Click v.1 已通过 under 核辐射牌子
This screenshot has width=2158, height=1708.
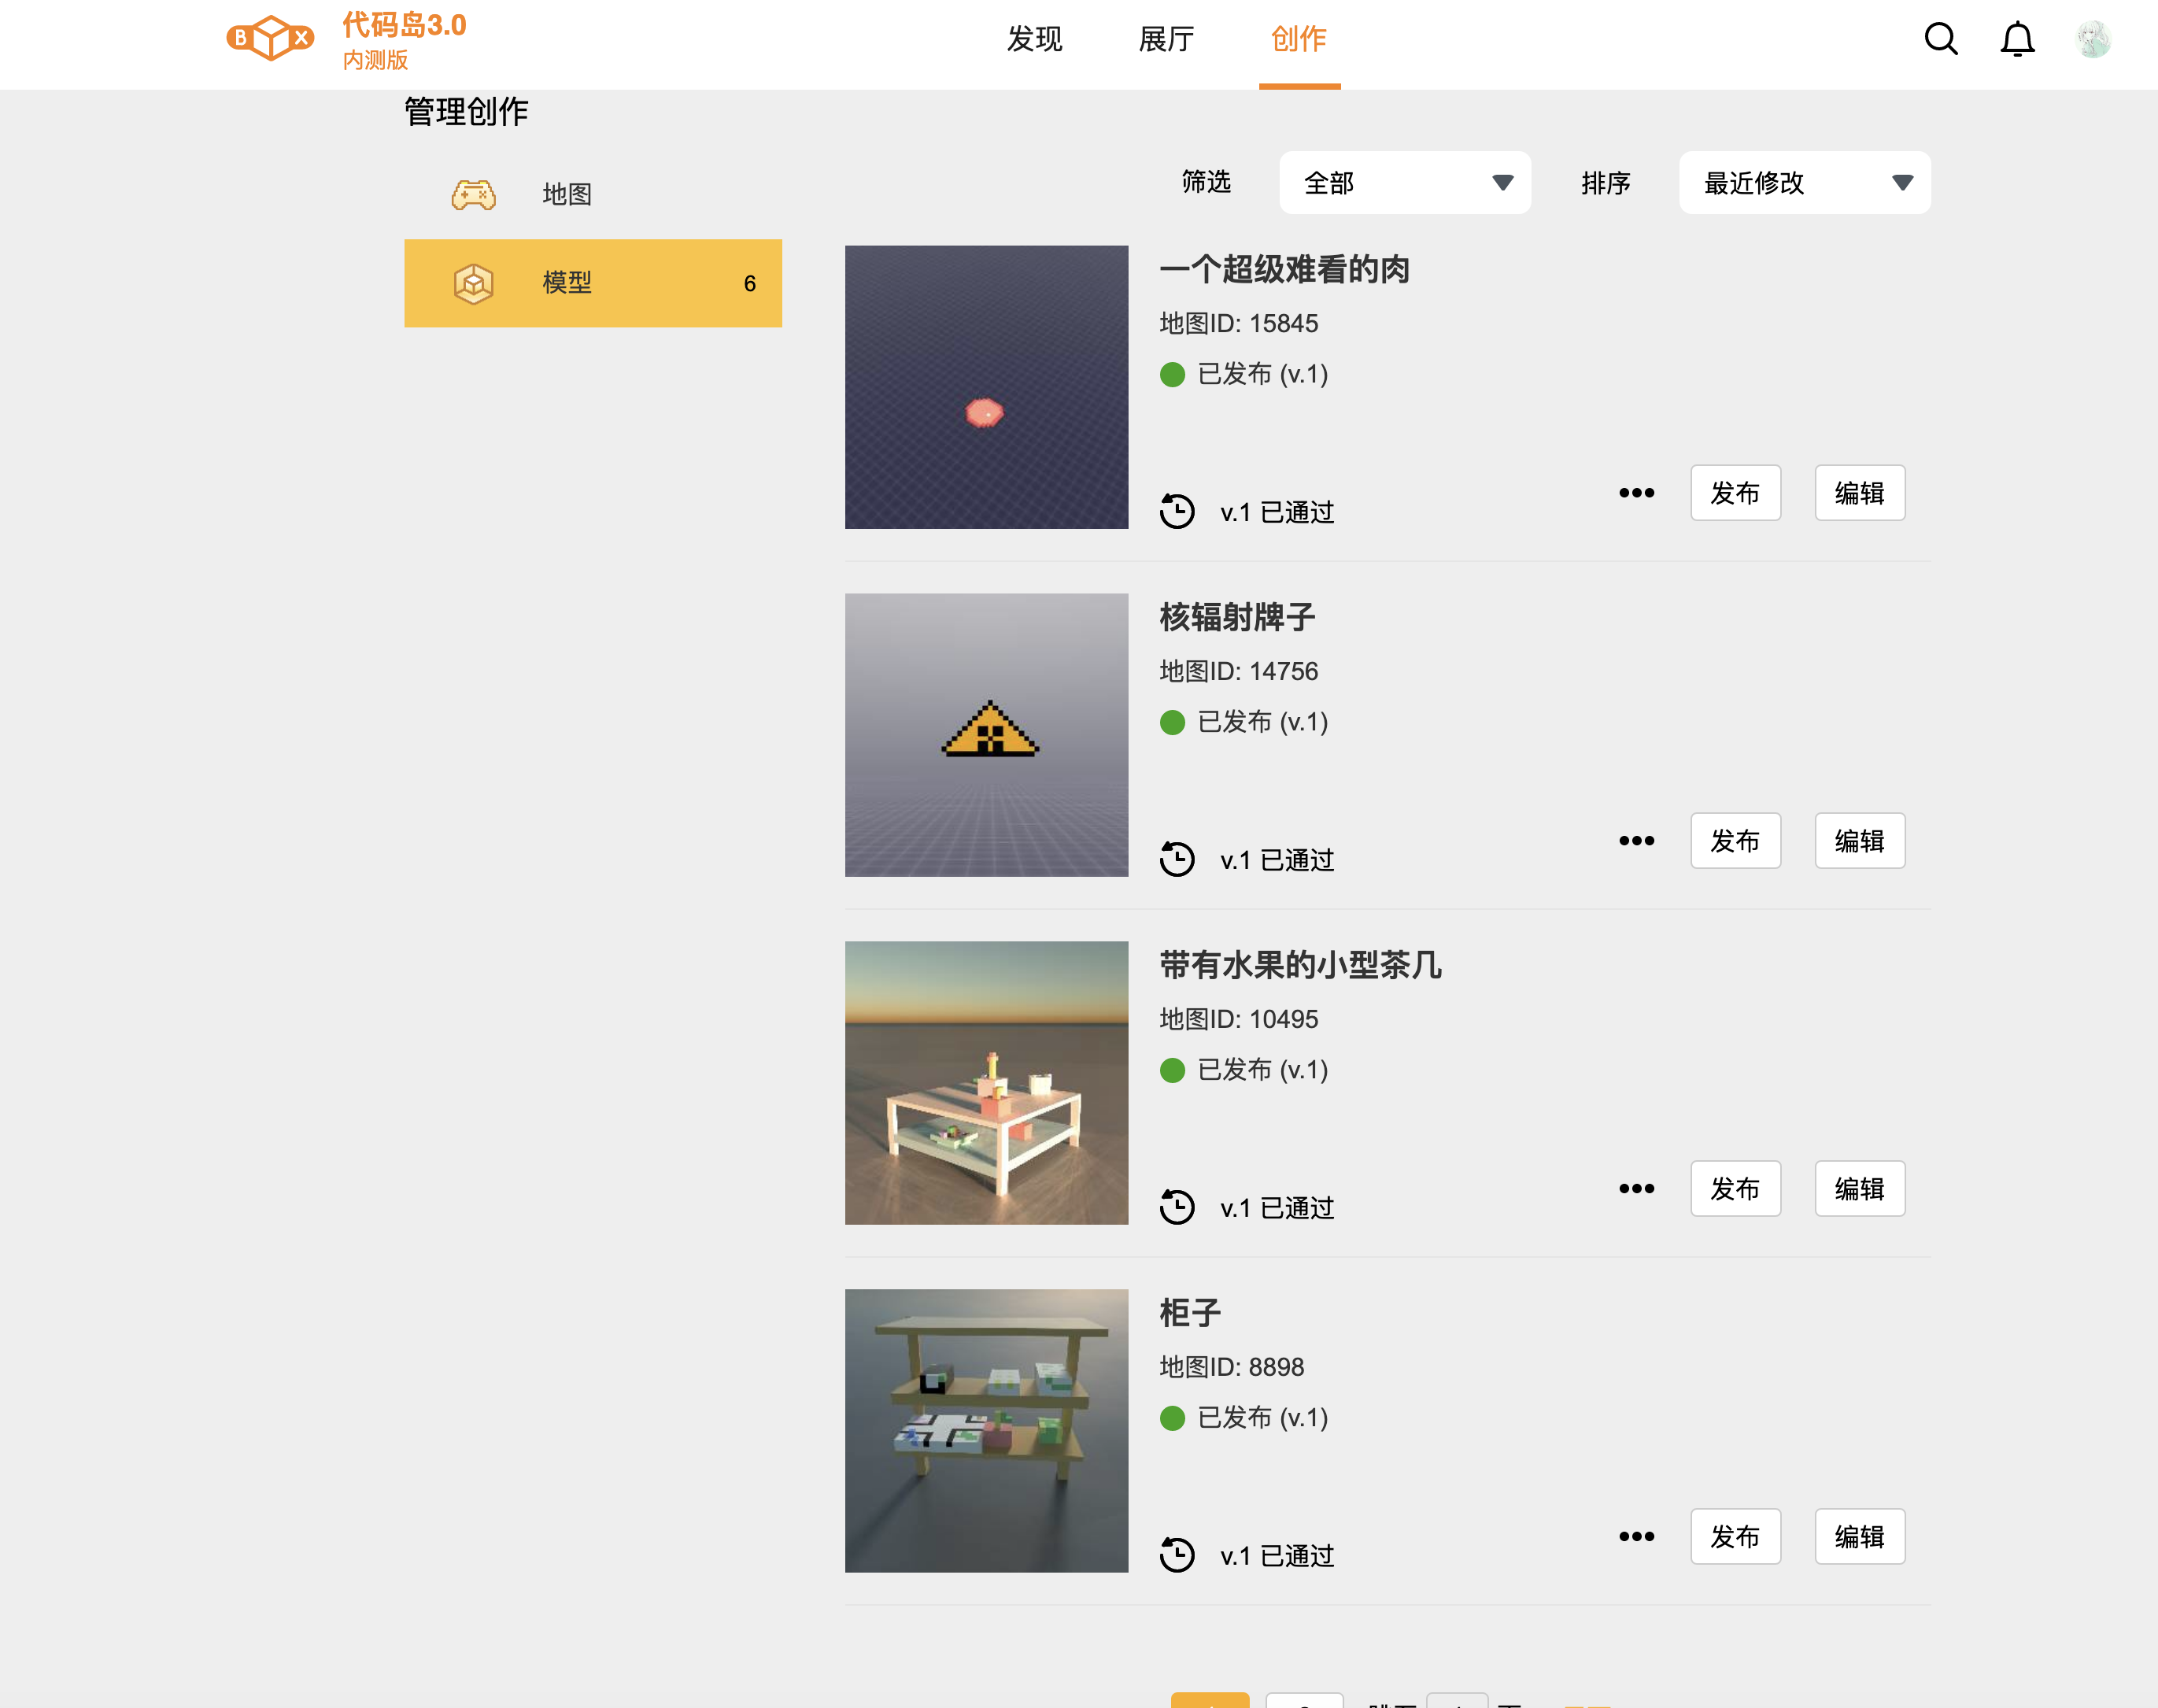(x=1277, y=861)
